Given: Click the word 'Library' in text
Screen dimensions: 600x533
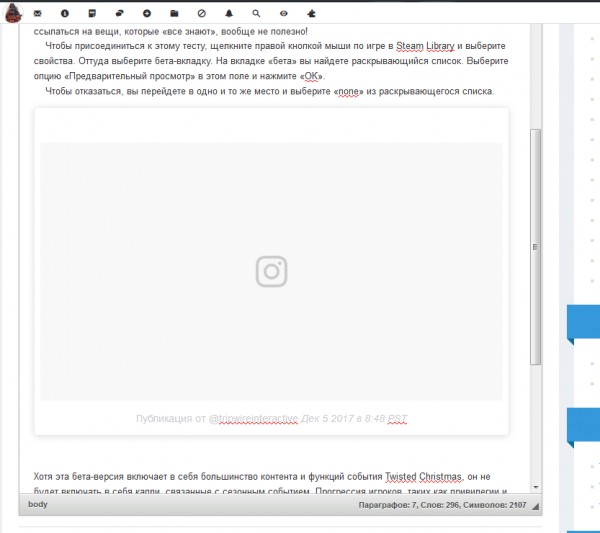Looking at the screenshot, I should (x=440, y=46).
